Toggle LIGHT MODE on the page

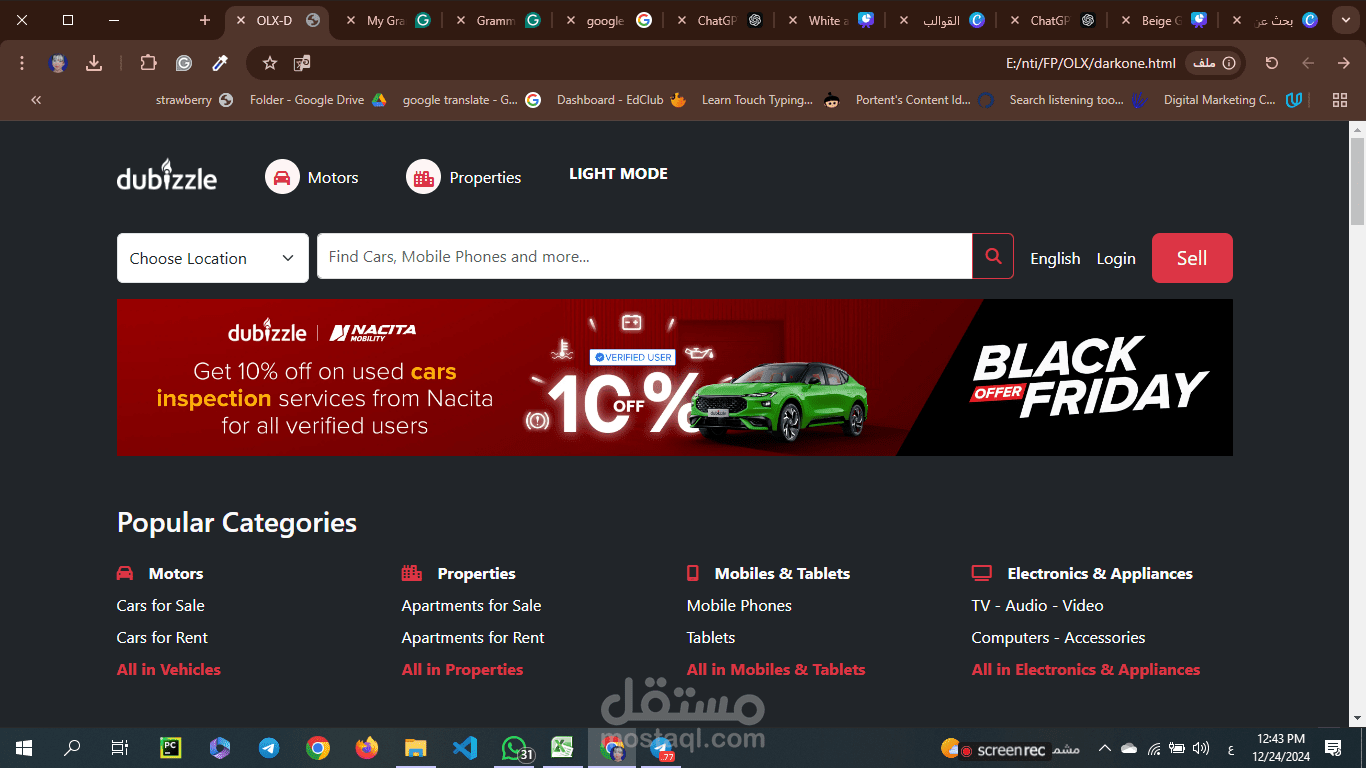coord(618,174)
